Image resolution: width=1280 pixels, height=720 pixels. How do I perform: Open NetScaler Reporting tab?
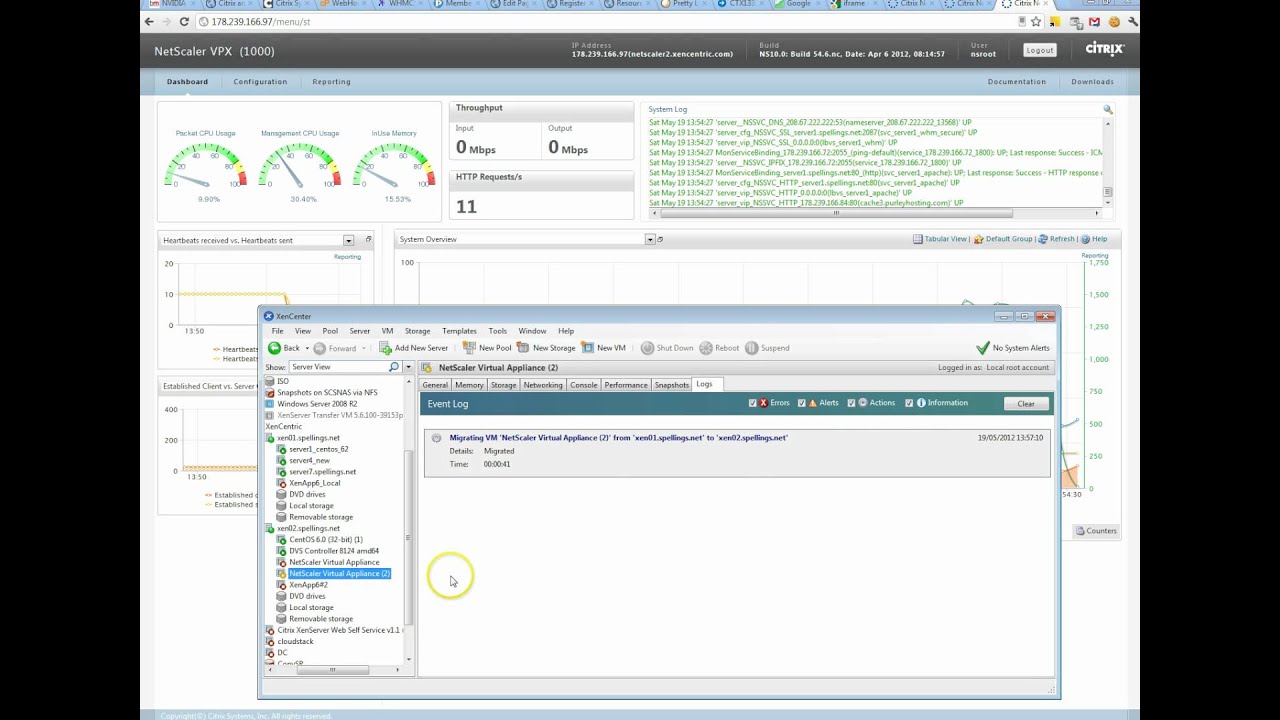pyautogui.click(x=331, y=82)
